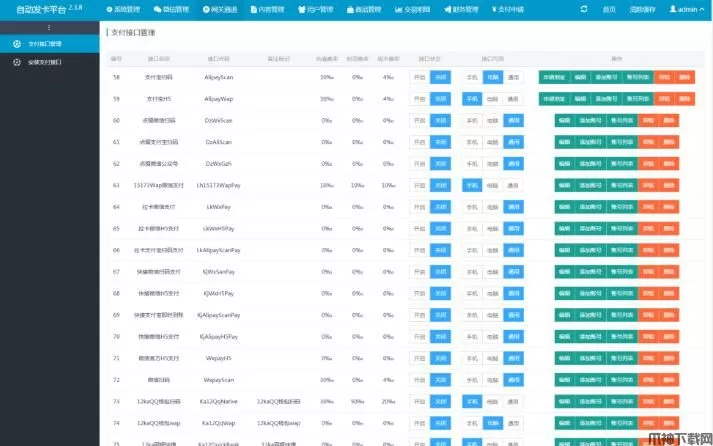
Task: Open 网关通道 via its globe icon
Action: pyautogui.click(x=205, y=8)
